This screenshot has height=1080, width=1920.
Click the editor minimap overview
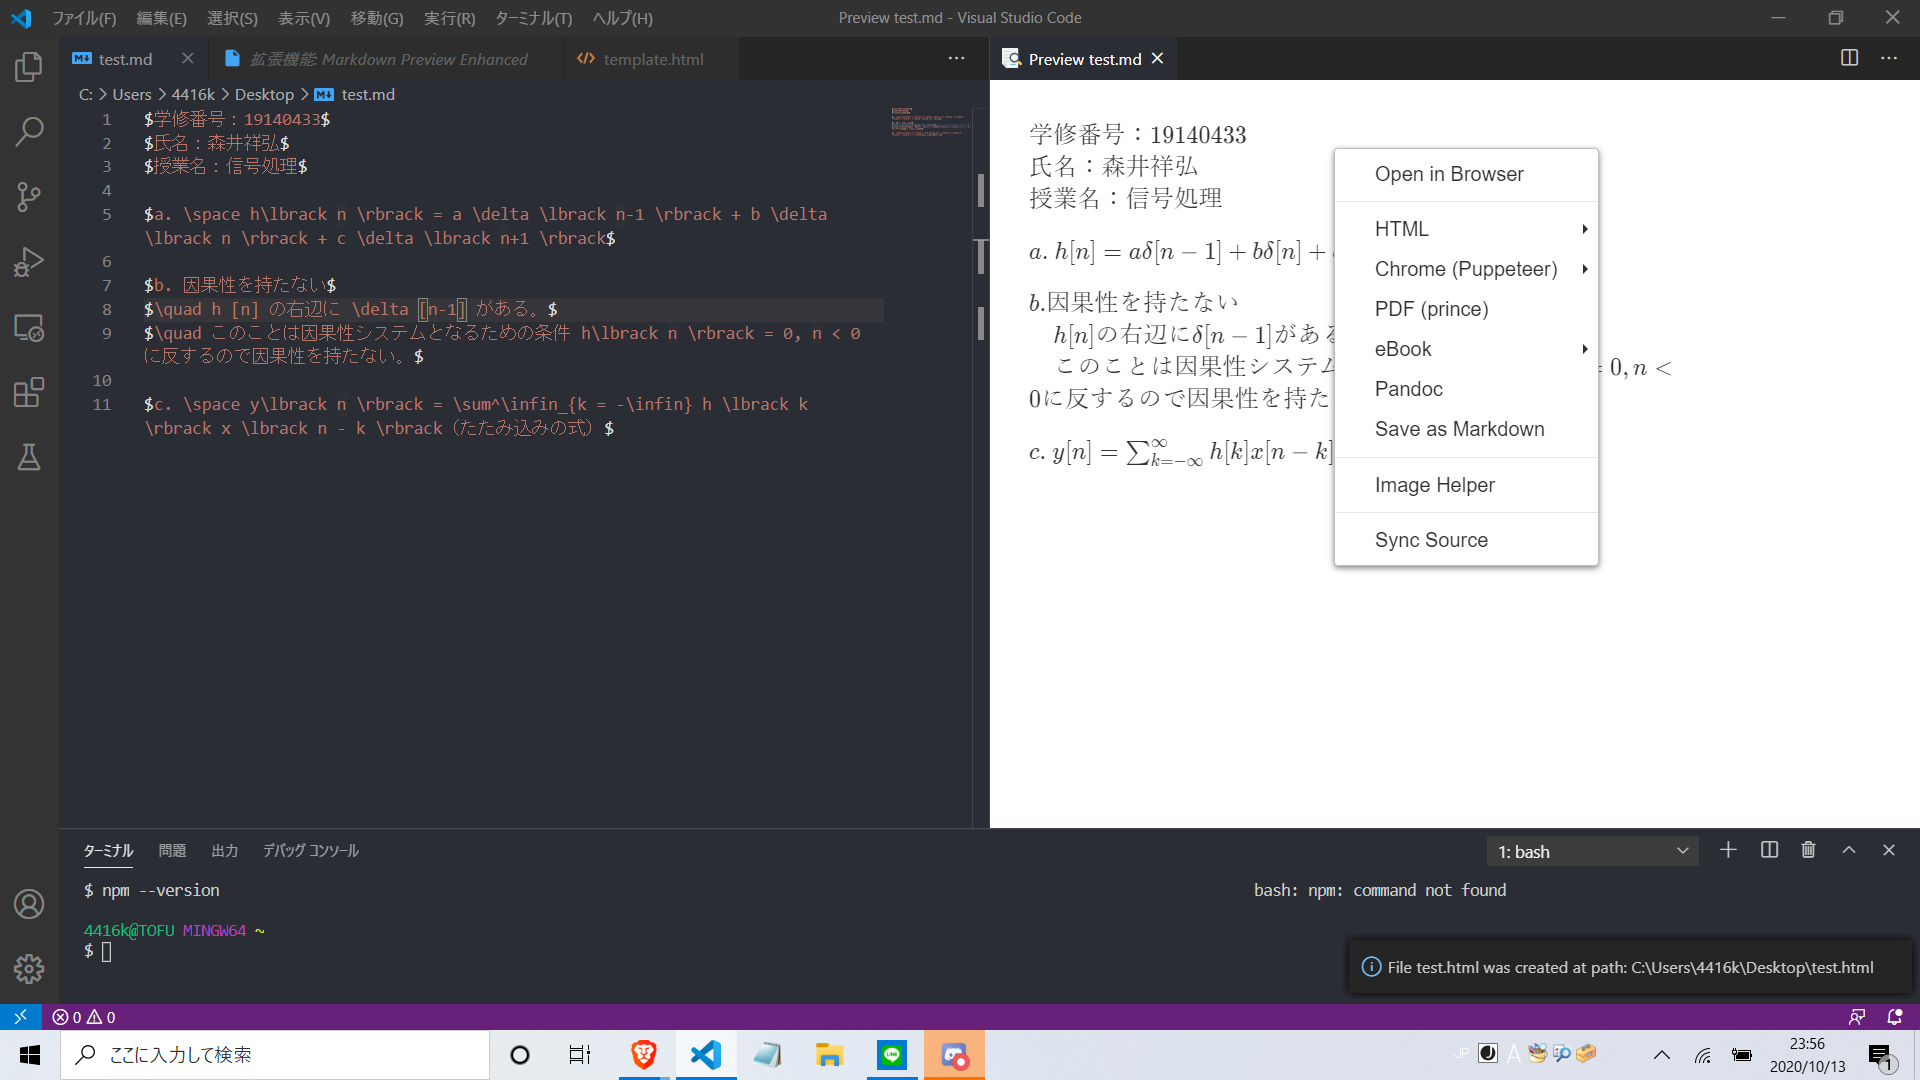[x=930, y=122]
